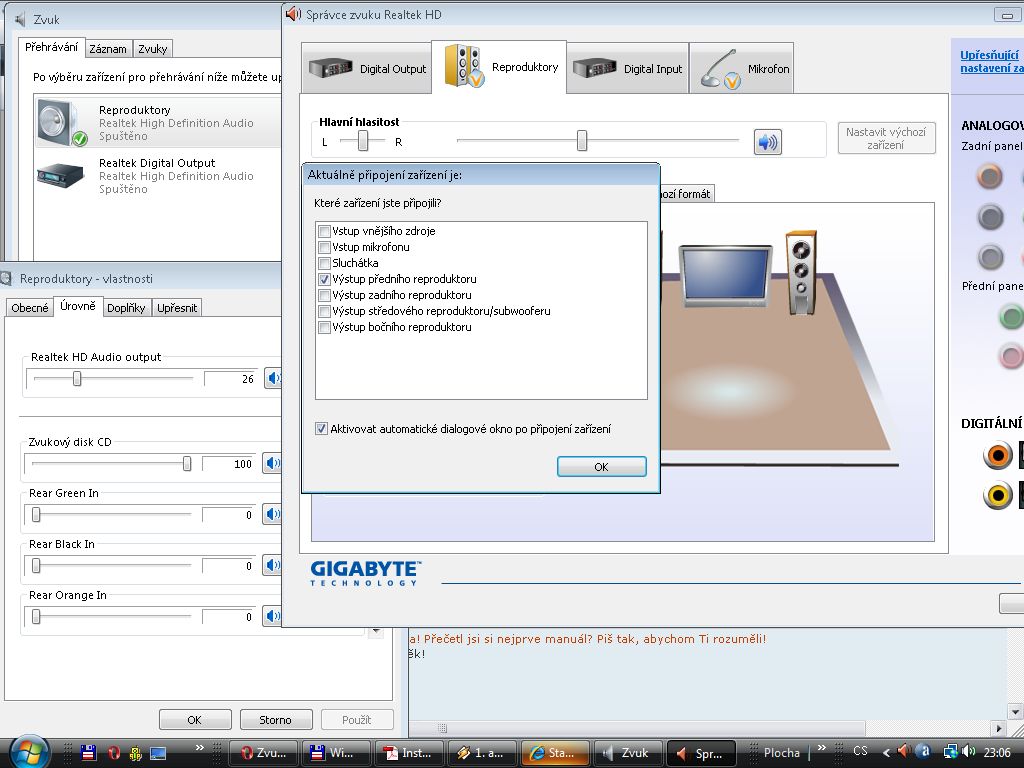Mute Realtek HD Audio output level
Screen dimensions: 1024x768
click(273, 377)
